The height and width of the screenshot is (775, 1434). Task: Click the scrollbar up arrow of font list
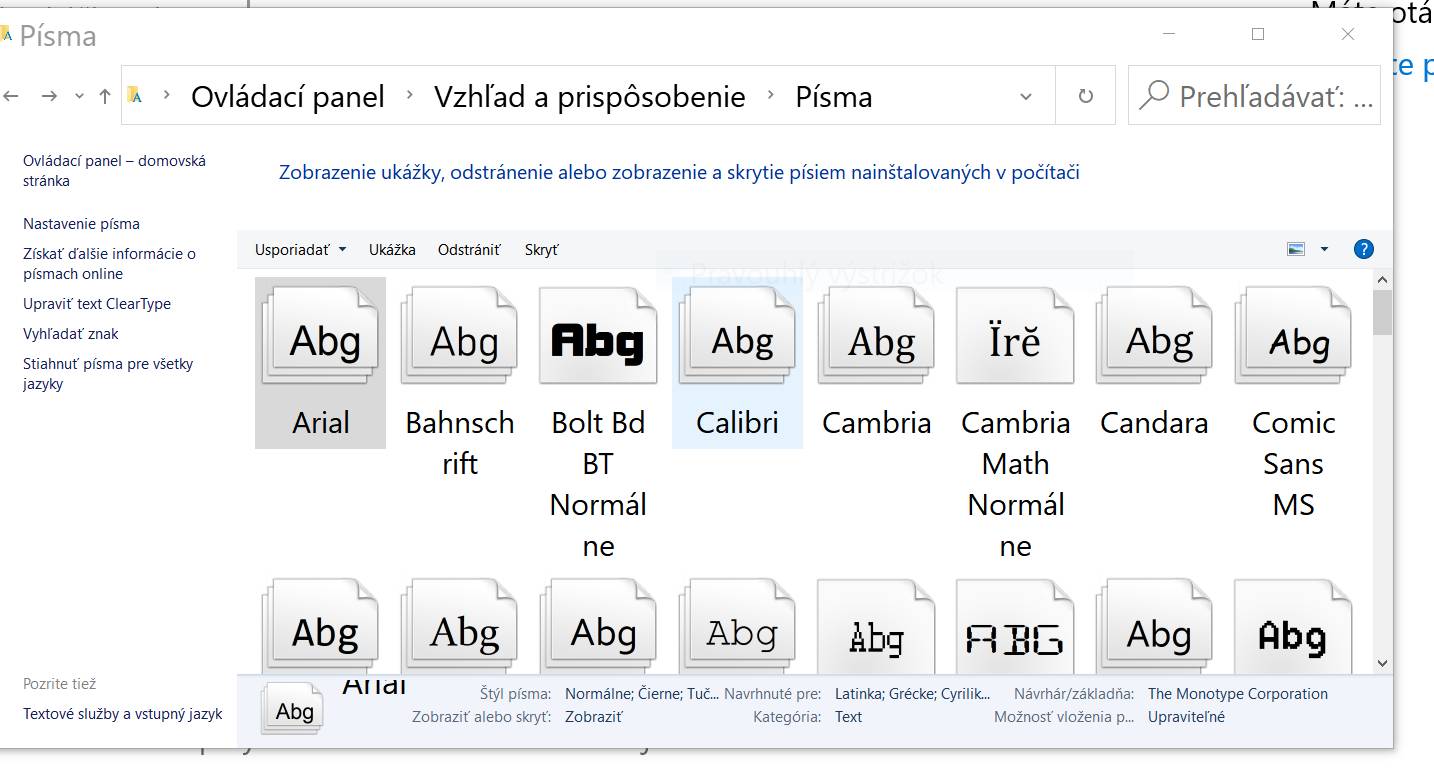[1383, 281]
